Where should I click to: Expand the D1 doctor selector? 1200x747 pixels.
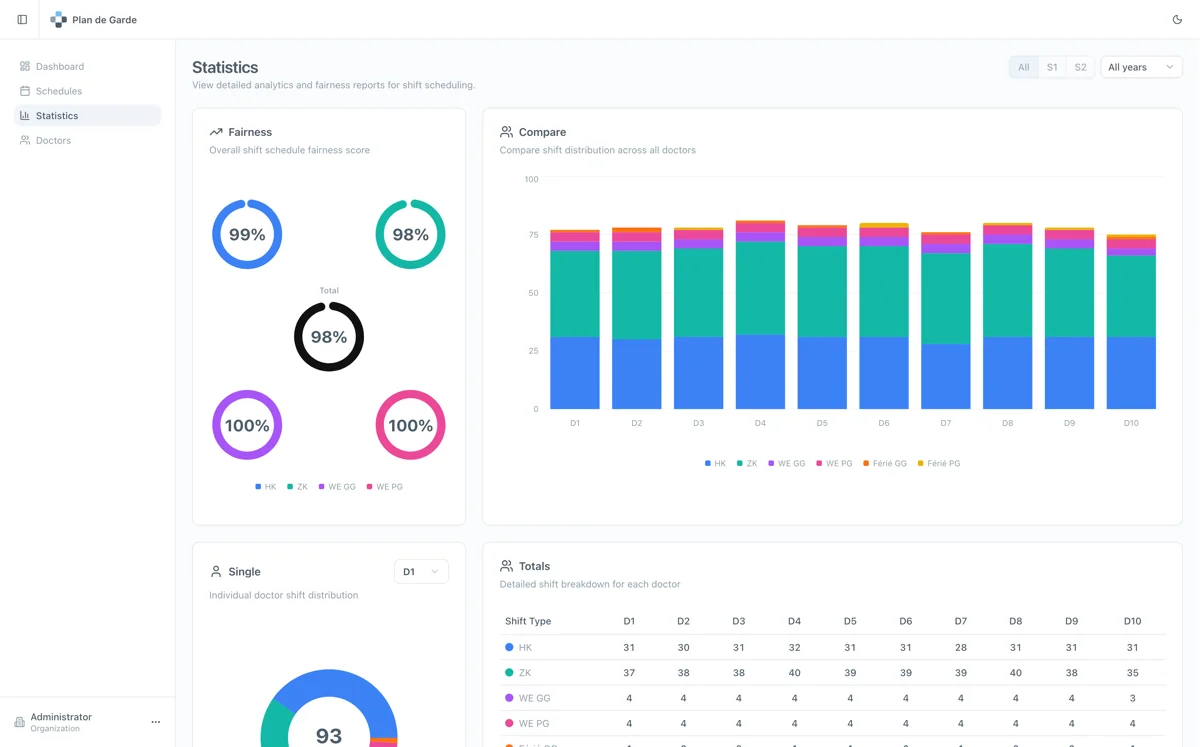pyautogui.click(x=421, y=571)
